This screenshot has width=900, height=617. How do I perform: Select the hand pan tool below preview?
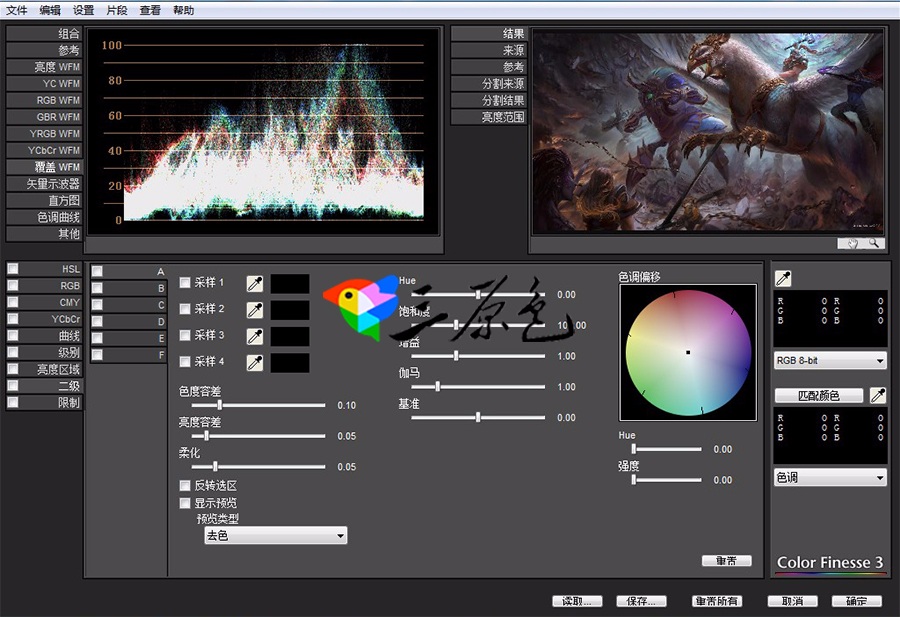click(x=853, y=243)
